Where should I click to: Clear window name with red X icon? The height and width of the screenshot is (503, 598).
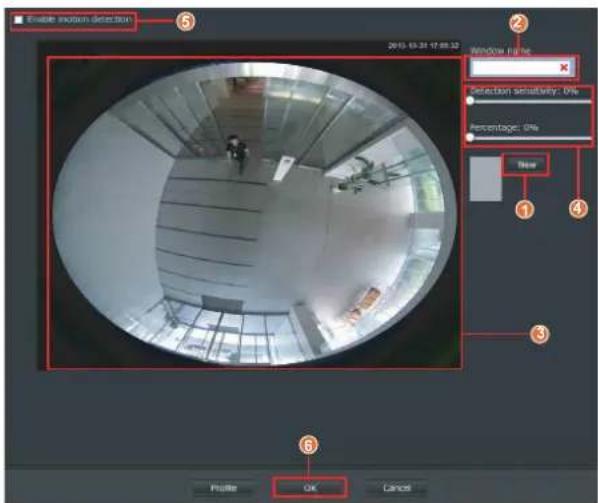(x=564, y=67)
